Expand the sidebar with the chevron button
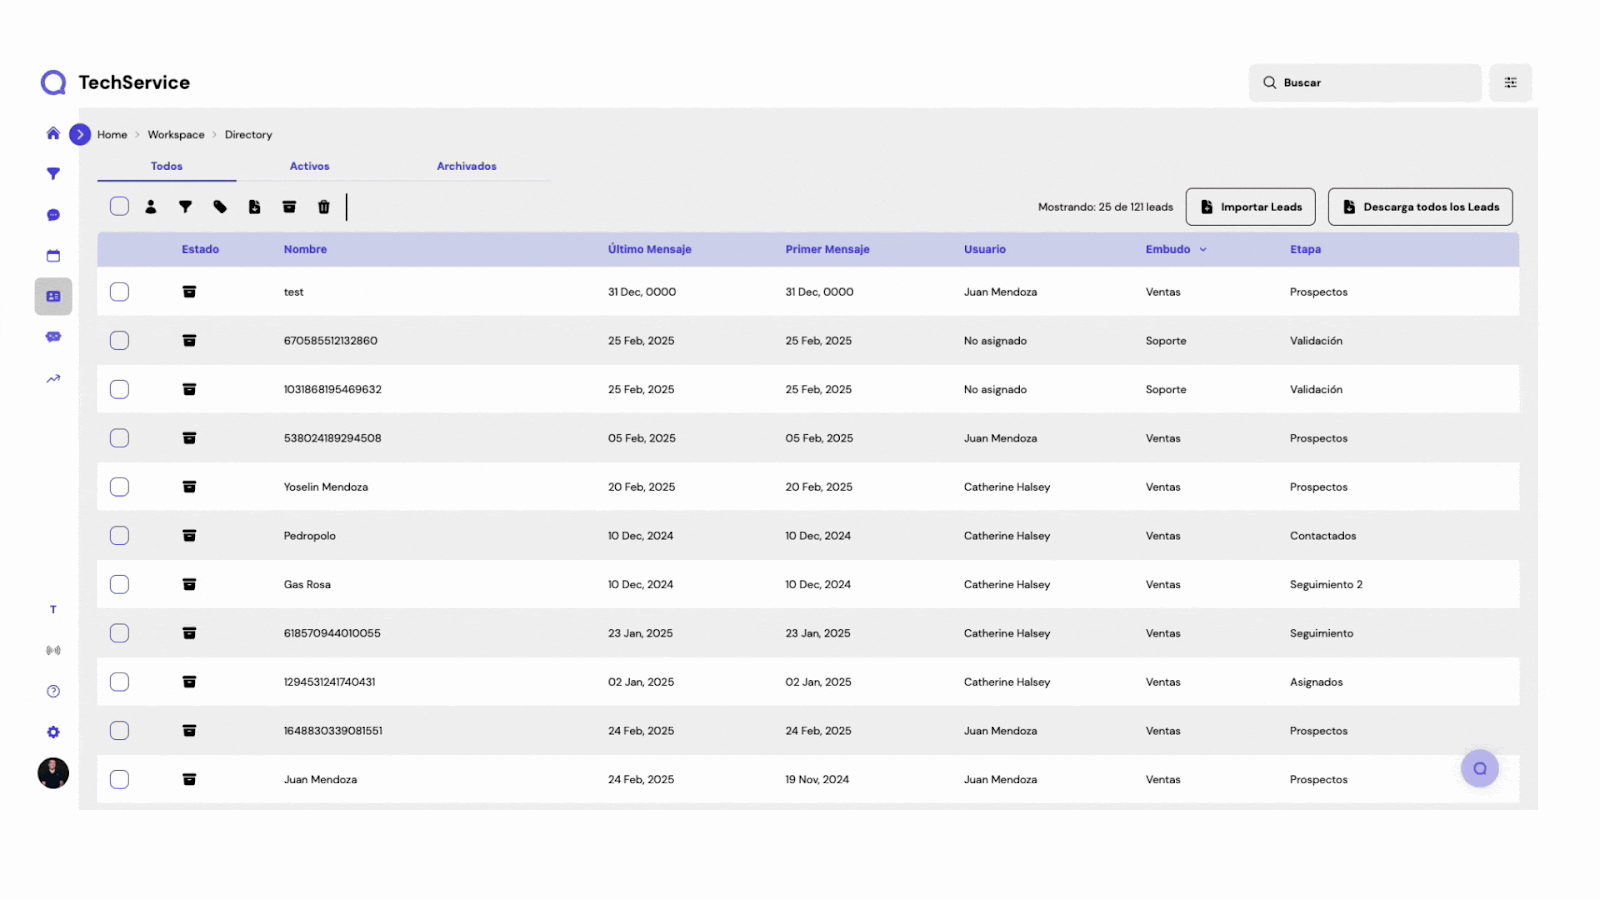Image resolution: width=1600 pixels, height=900 pixels. click(x=80, y=134)
